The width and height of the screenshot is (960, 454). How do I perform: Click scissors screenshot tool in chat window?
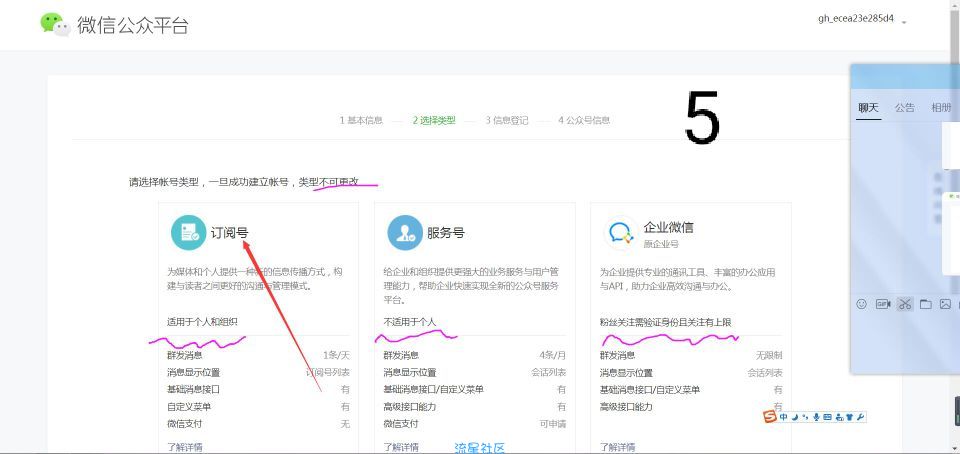905,303
